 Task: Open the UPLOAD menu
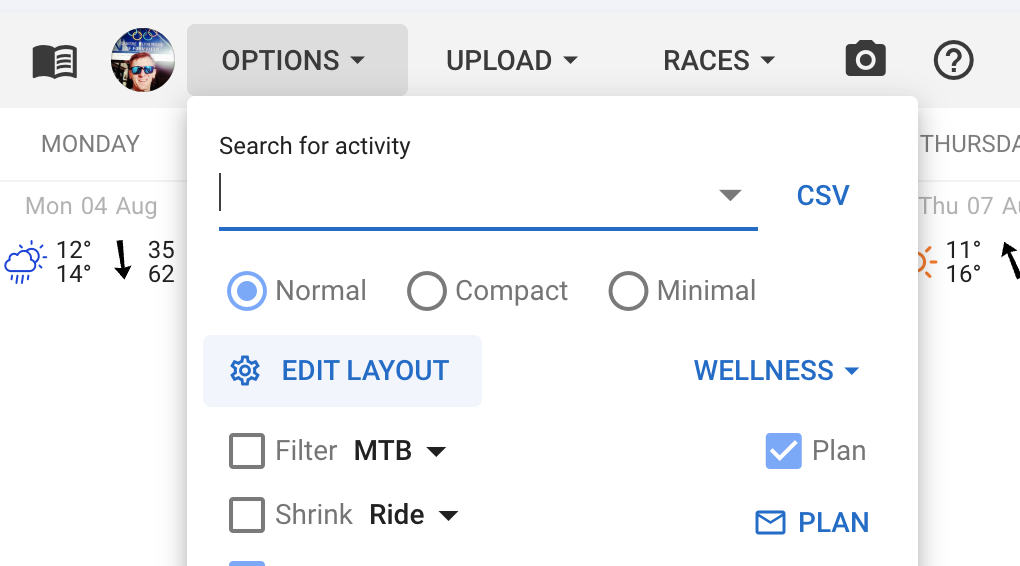[x=512, y=61]
